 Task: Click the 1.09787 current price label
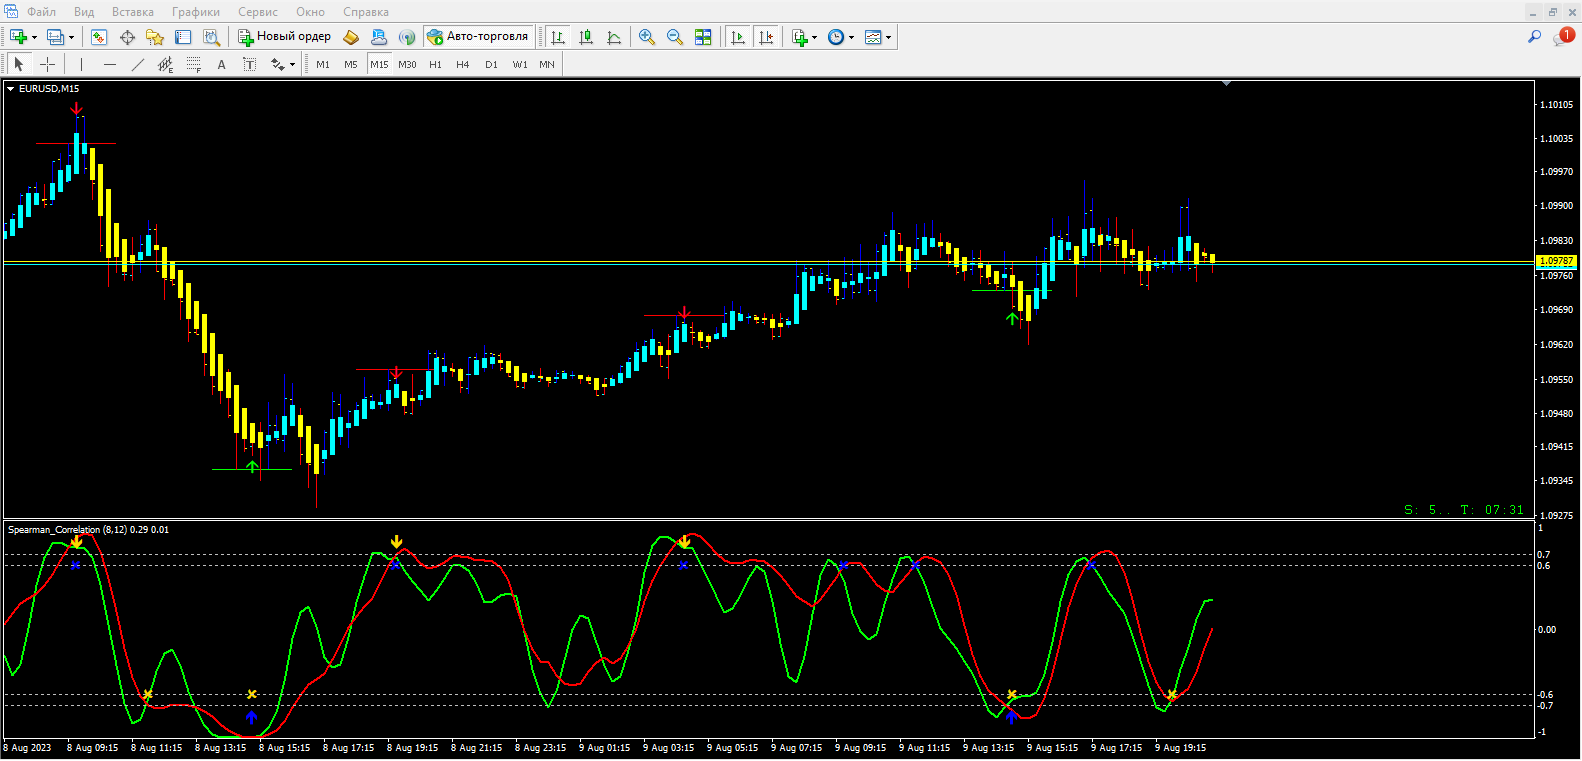click(x=1556, y=261)
